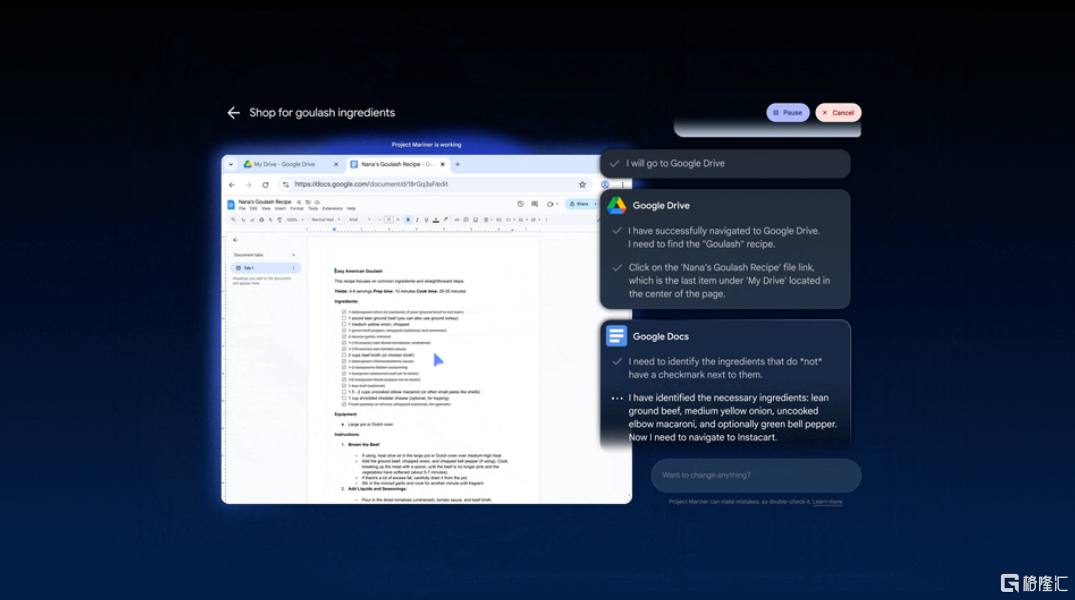Image resolution: width=1075 pixels, height=600 pixels.
Task: Pause the Project Mariner task
Action: click(788, 112)
